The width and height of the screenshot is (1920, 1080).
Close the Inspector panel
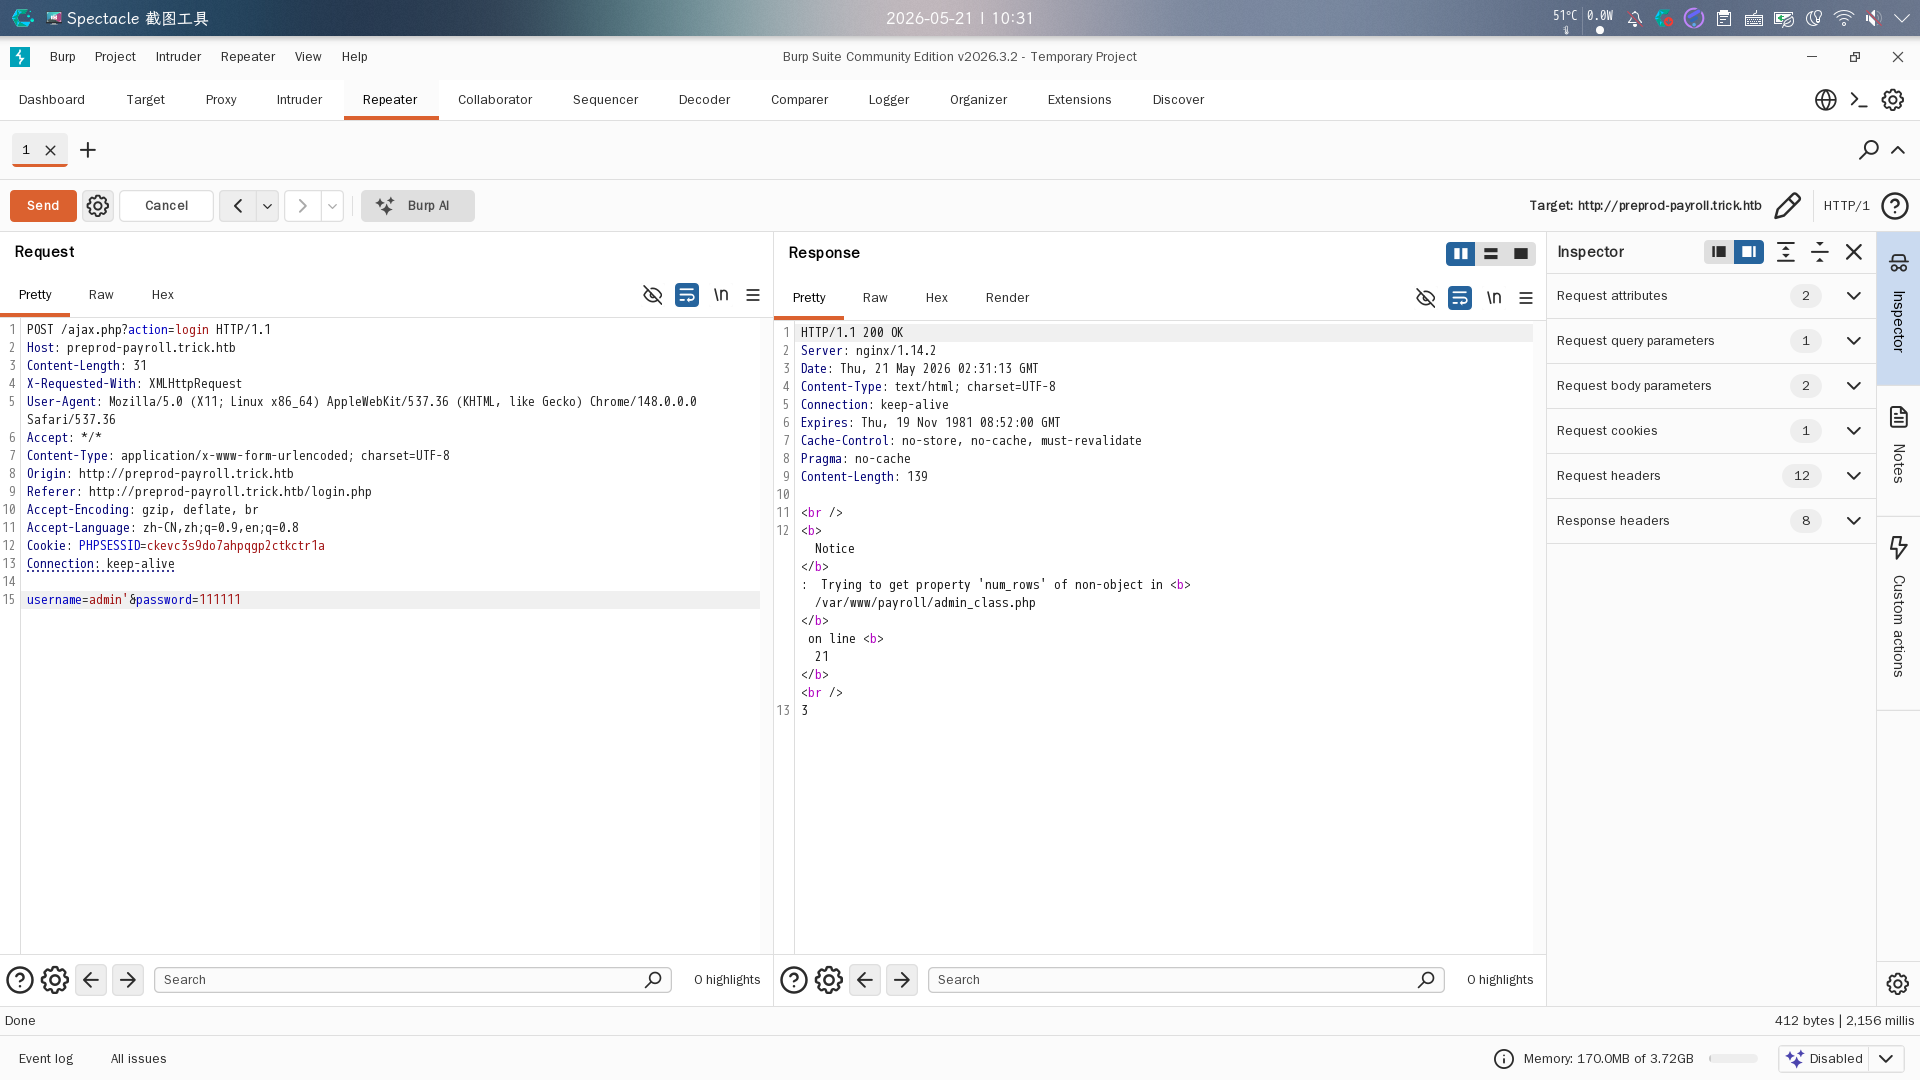pyautogui.click(x=1854, y=252)
